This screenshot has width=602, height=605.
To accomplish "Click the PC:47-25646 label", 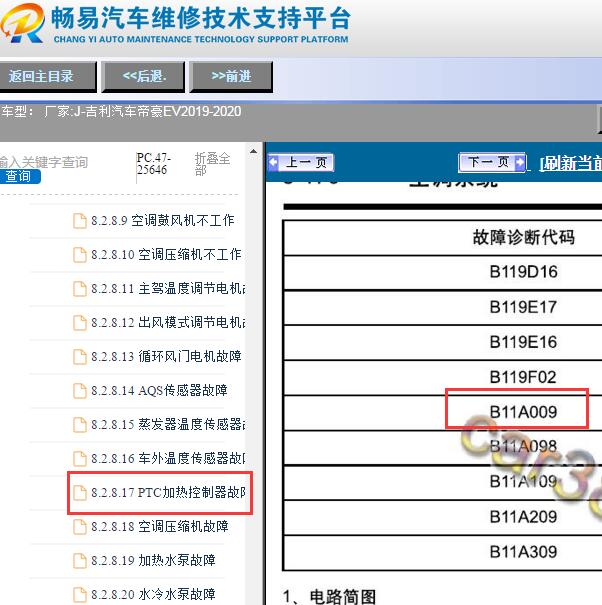I will click(153, 164).
